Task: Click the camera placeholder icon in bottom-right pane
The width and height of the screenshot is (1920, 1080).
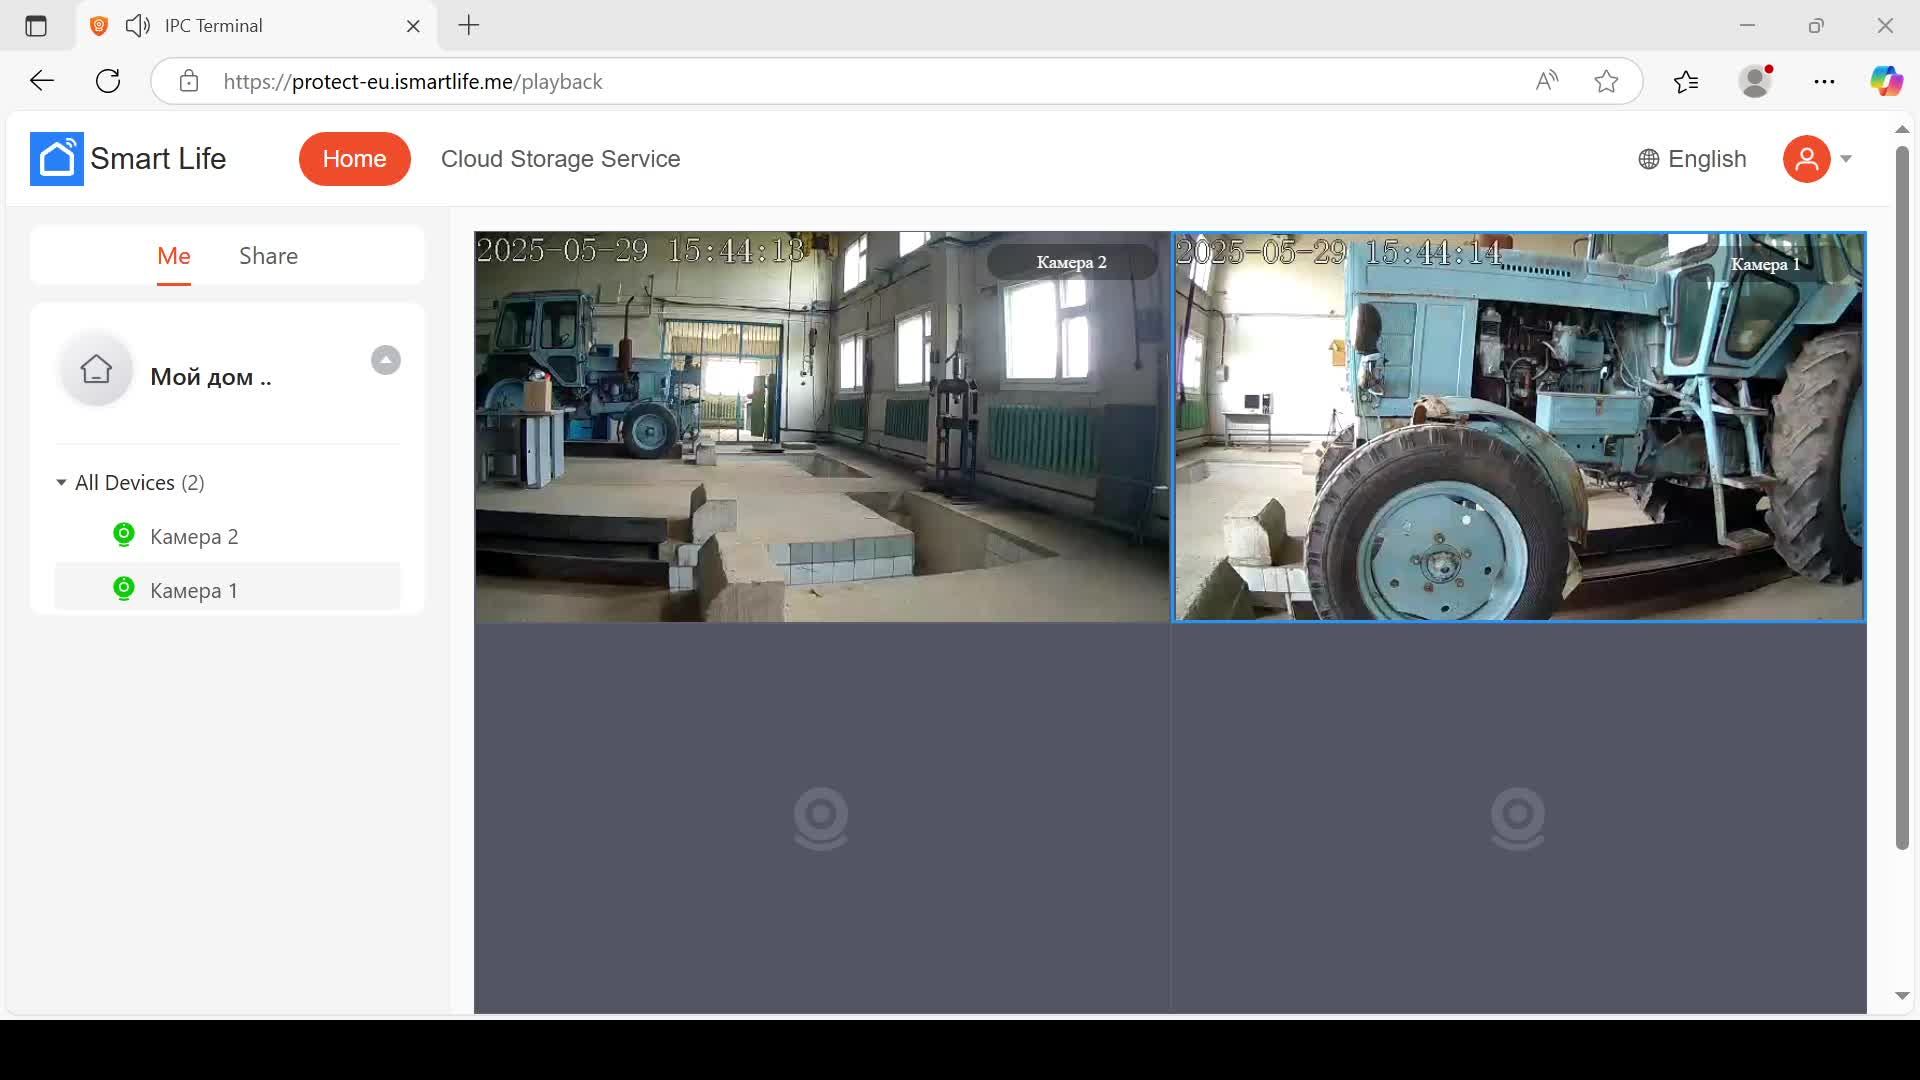Action: (1518, 819)
